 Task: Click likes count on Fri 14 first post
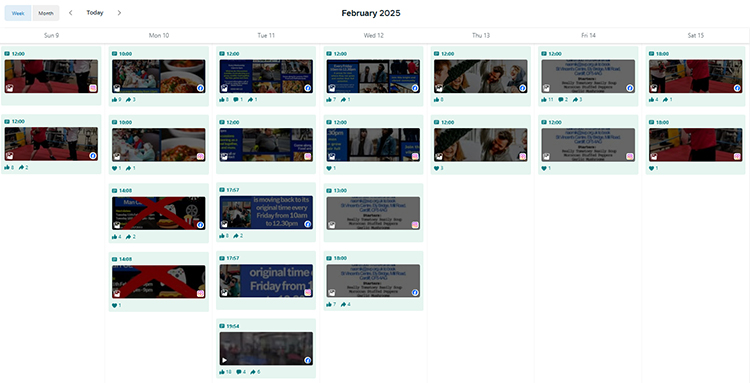click(x=548, y=99)
